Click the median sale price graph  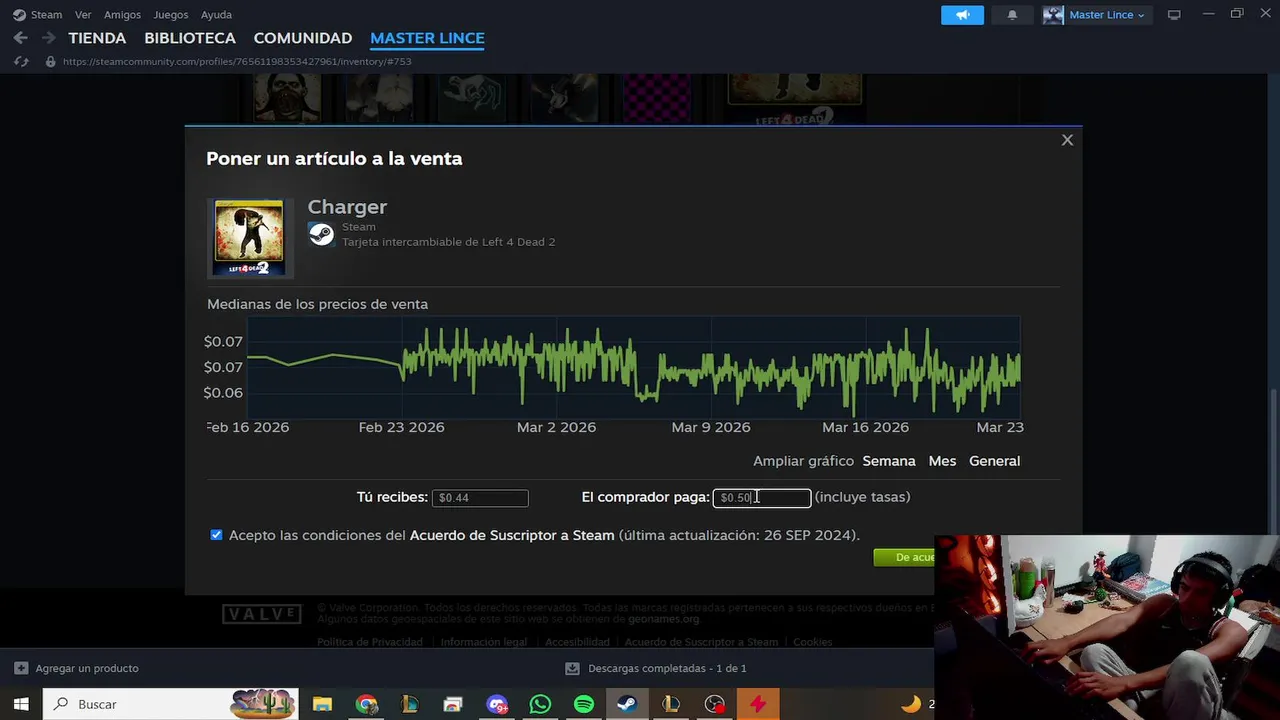tap(633, 367)
